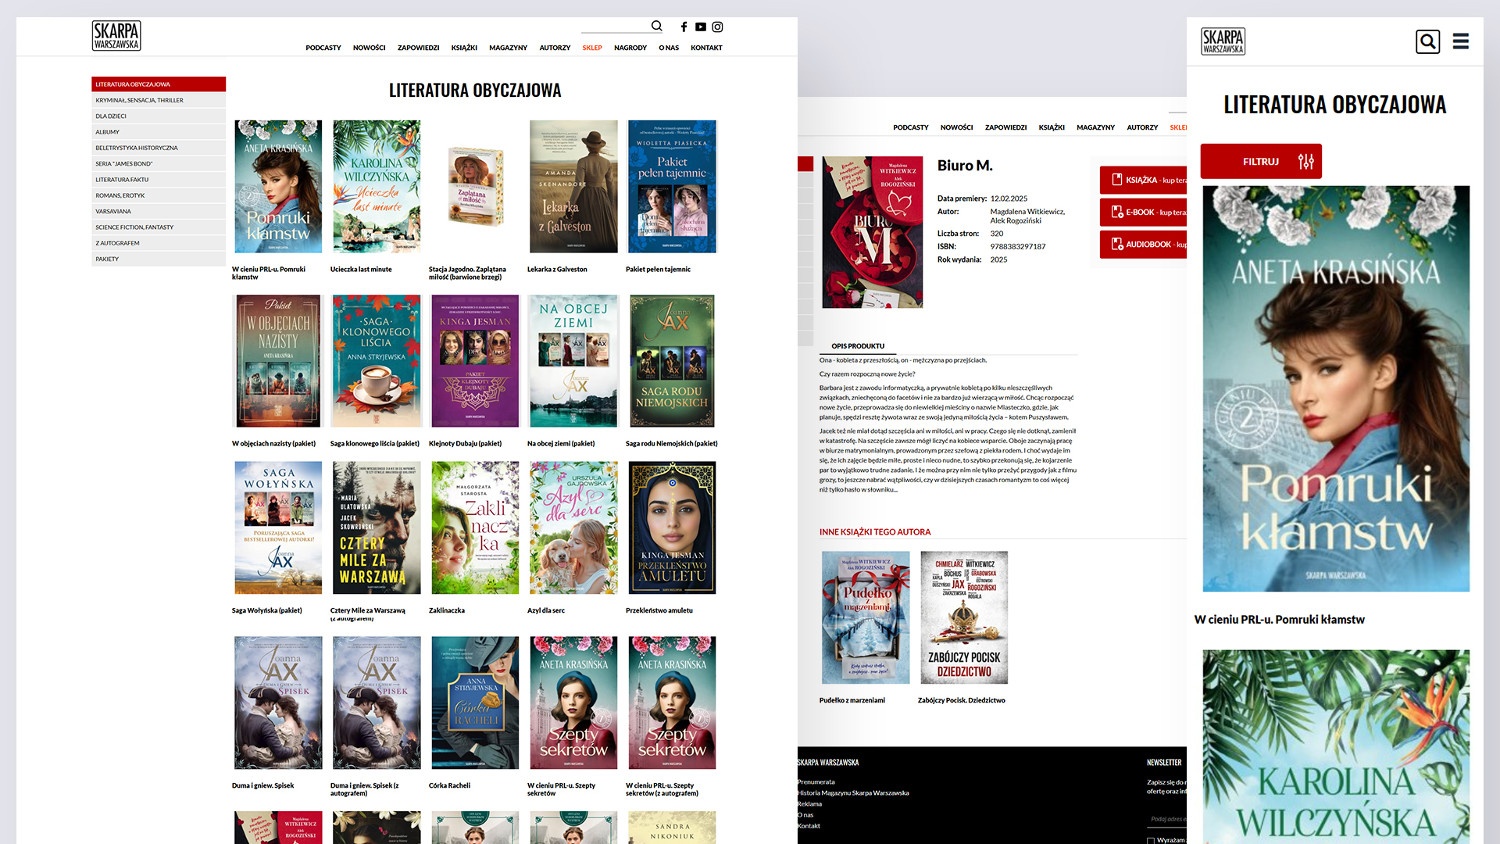
Task: Click the Skarpa Warszawska logo in desktop header
Action: [x=116, y=36]
